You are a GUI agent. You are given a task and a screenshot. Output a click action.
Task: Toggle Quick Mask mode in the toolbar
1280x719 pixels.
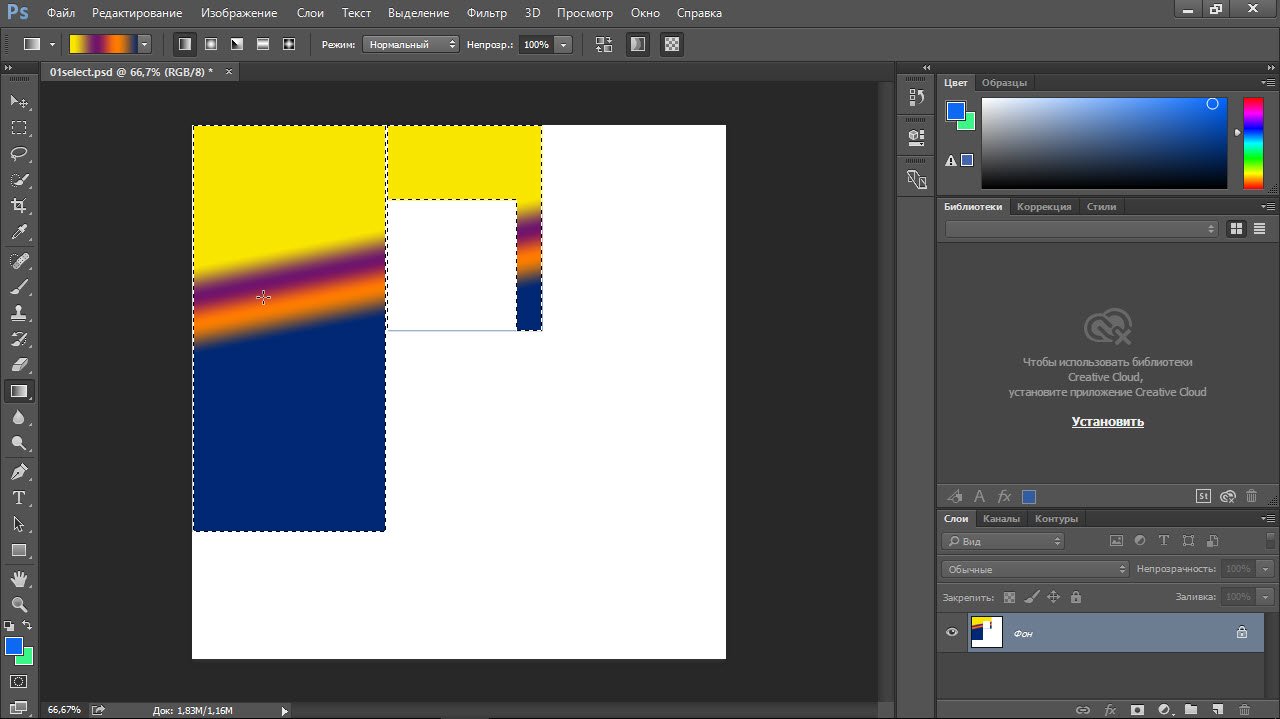click(x=19, y=682)
